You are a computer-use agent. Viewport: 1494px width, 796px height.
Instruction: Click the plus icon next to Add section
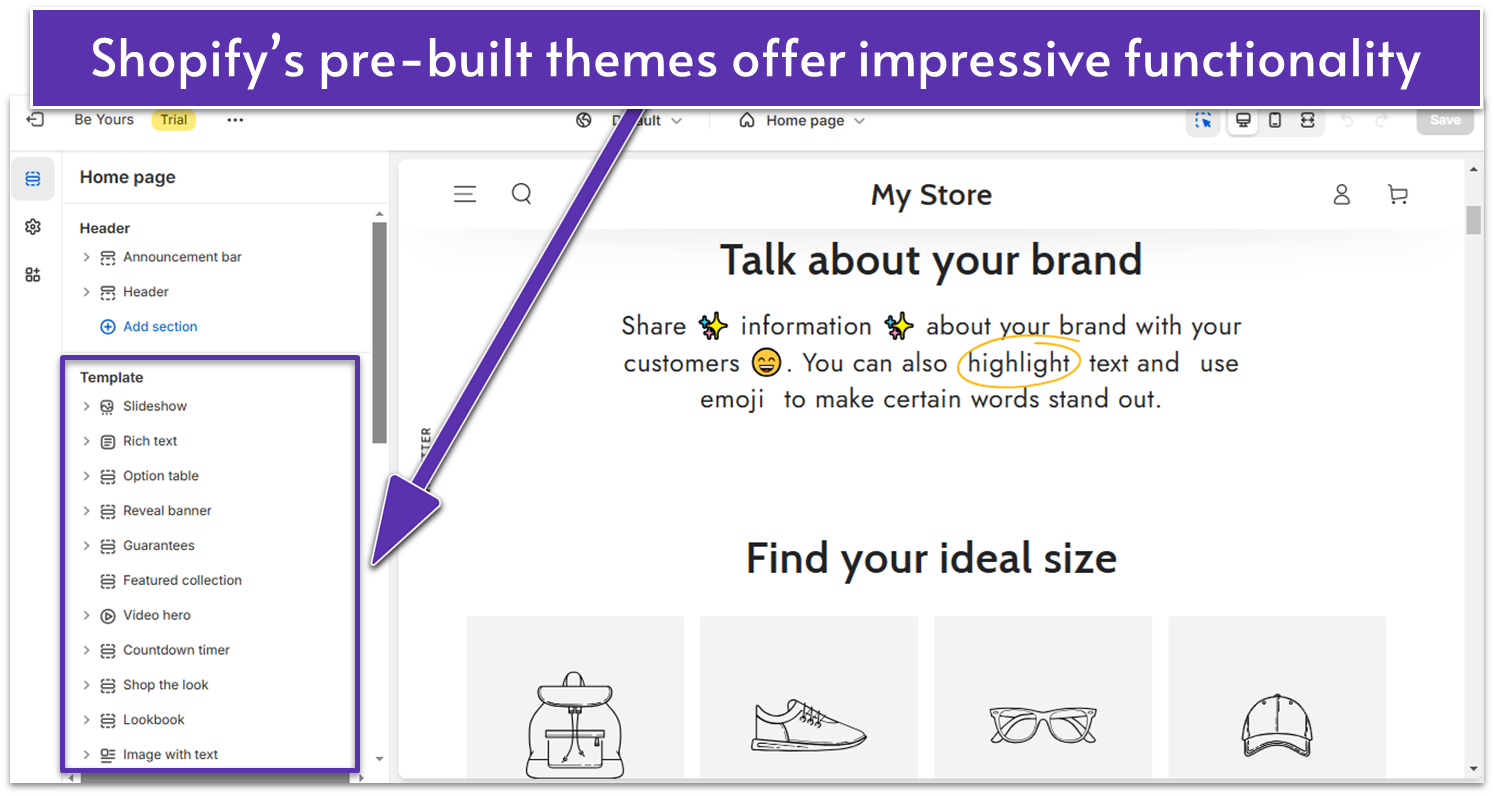click(x=108, y=327)
